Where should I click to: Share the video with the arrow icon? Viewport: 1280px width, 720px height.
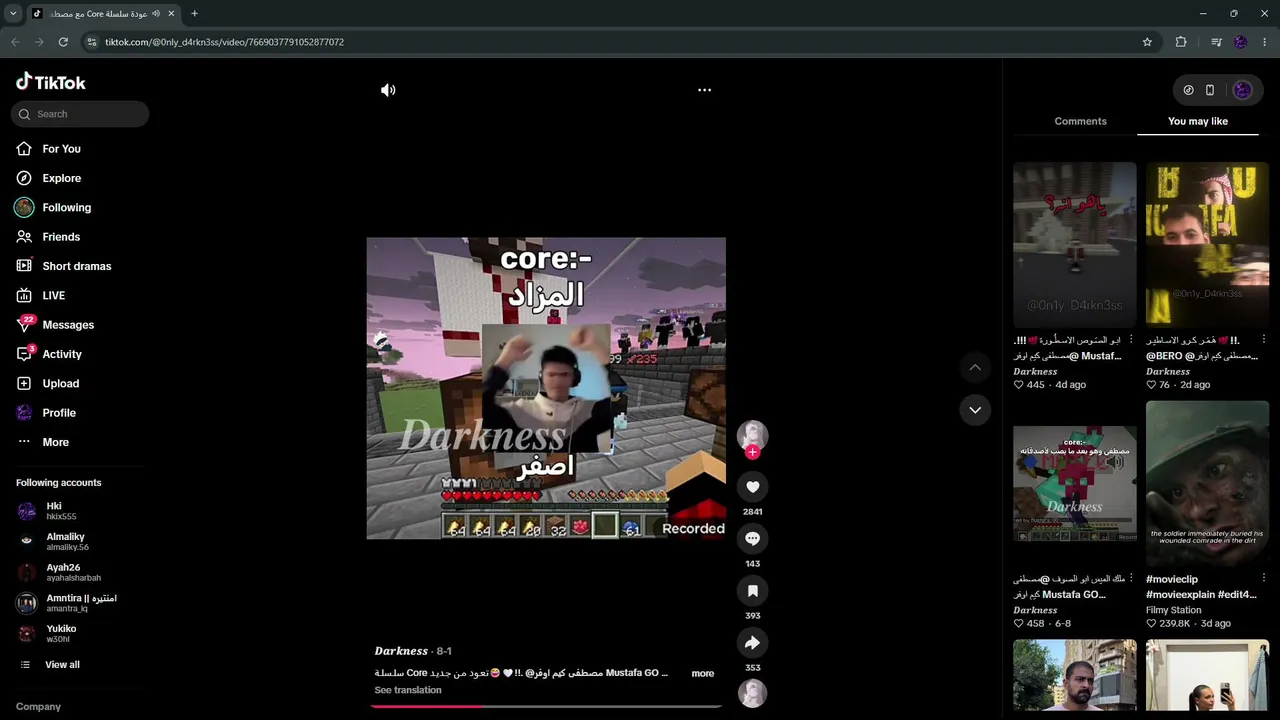753,643
